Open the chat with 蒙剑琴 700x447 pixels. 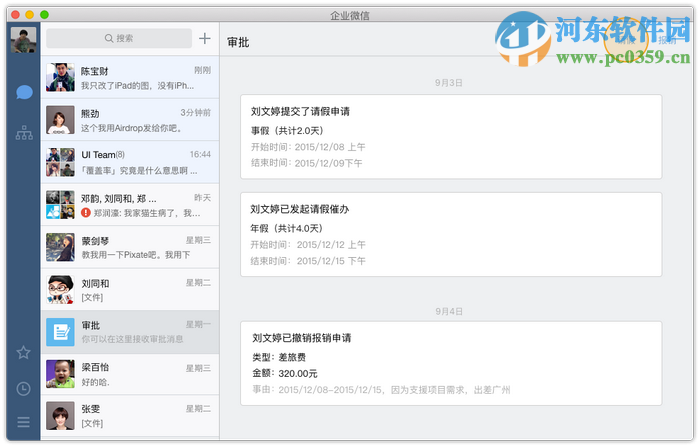tap(130, 247)
